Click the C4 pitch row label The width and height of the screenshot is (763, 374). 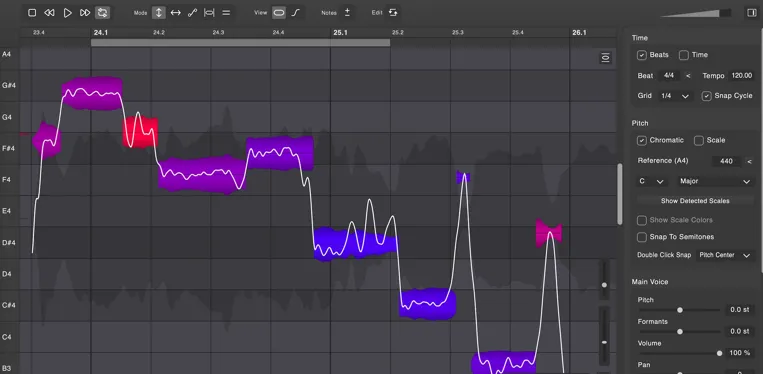click(6, 337)
